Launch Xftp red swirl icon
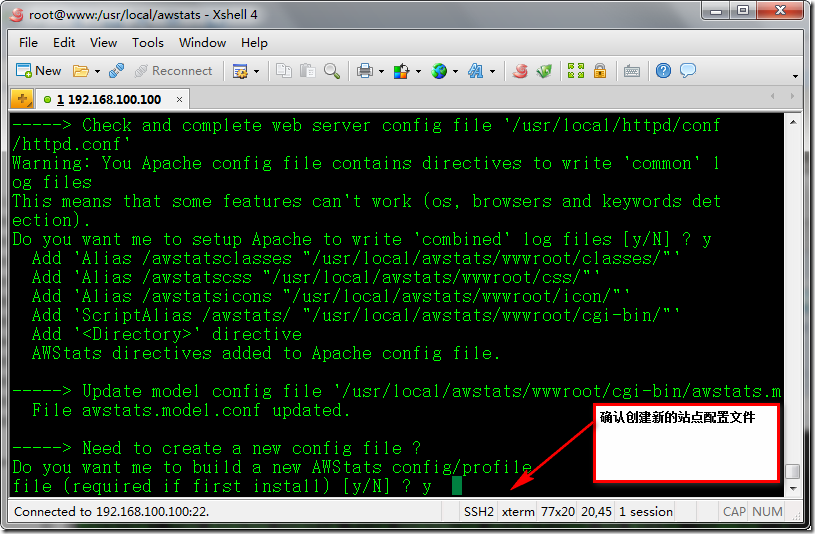Viewport: 815px width, 534px height. tap(520, 70)
